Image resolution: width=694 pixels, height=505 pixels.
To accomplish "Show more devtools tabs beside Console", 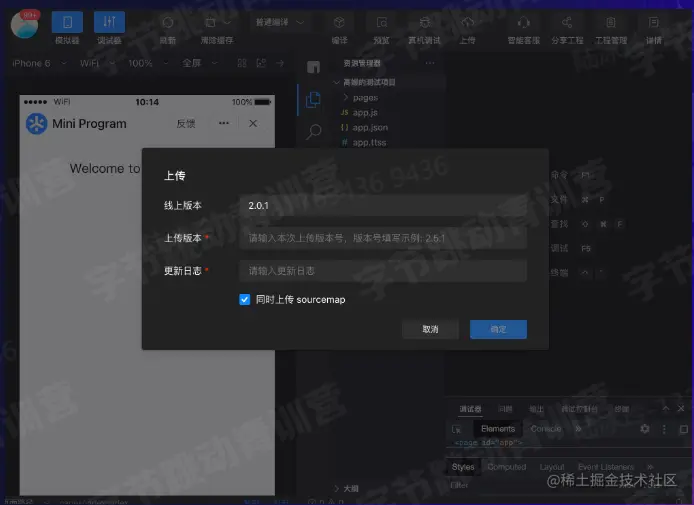I will pos(578,429).
